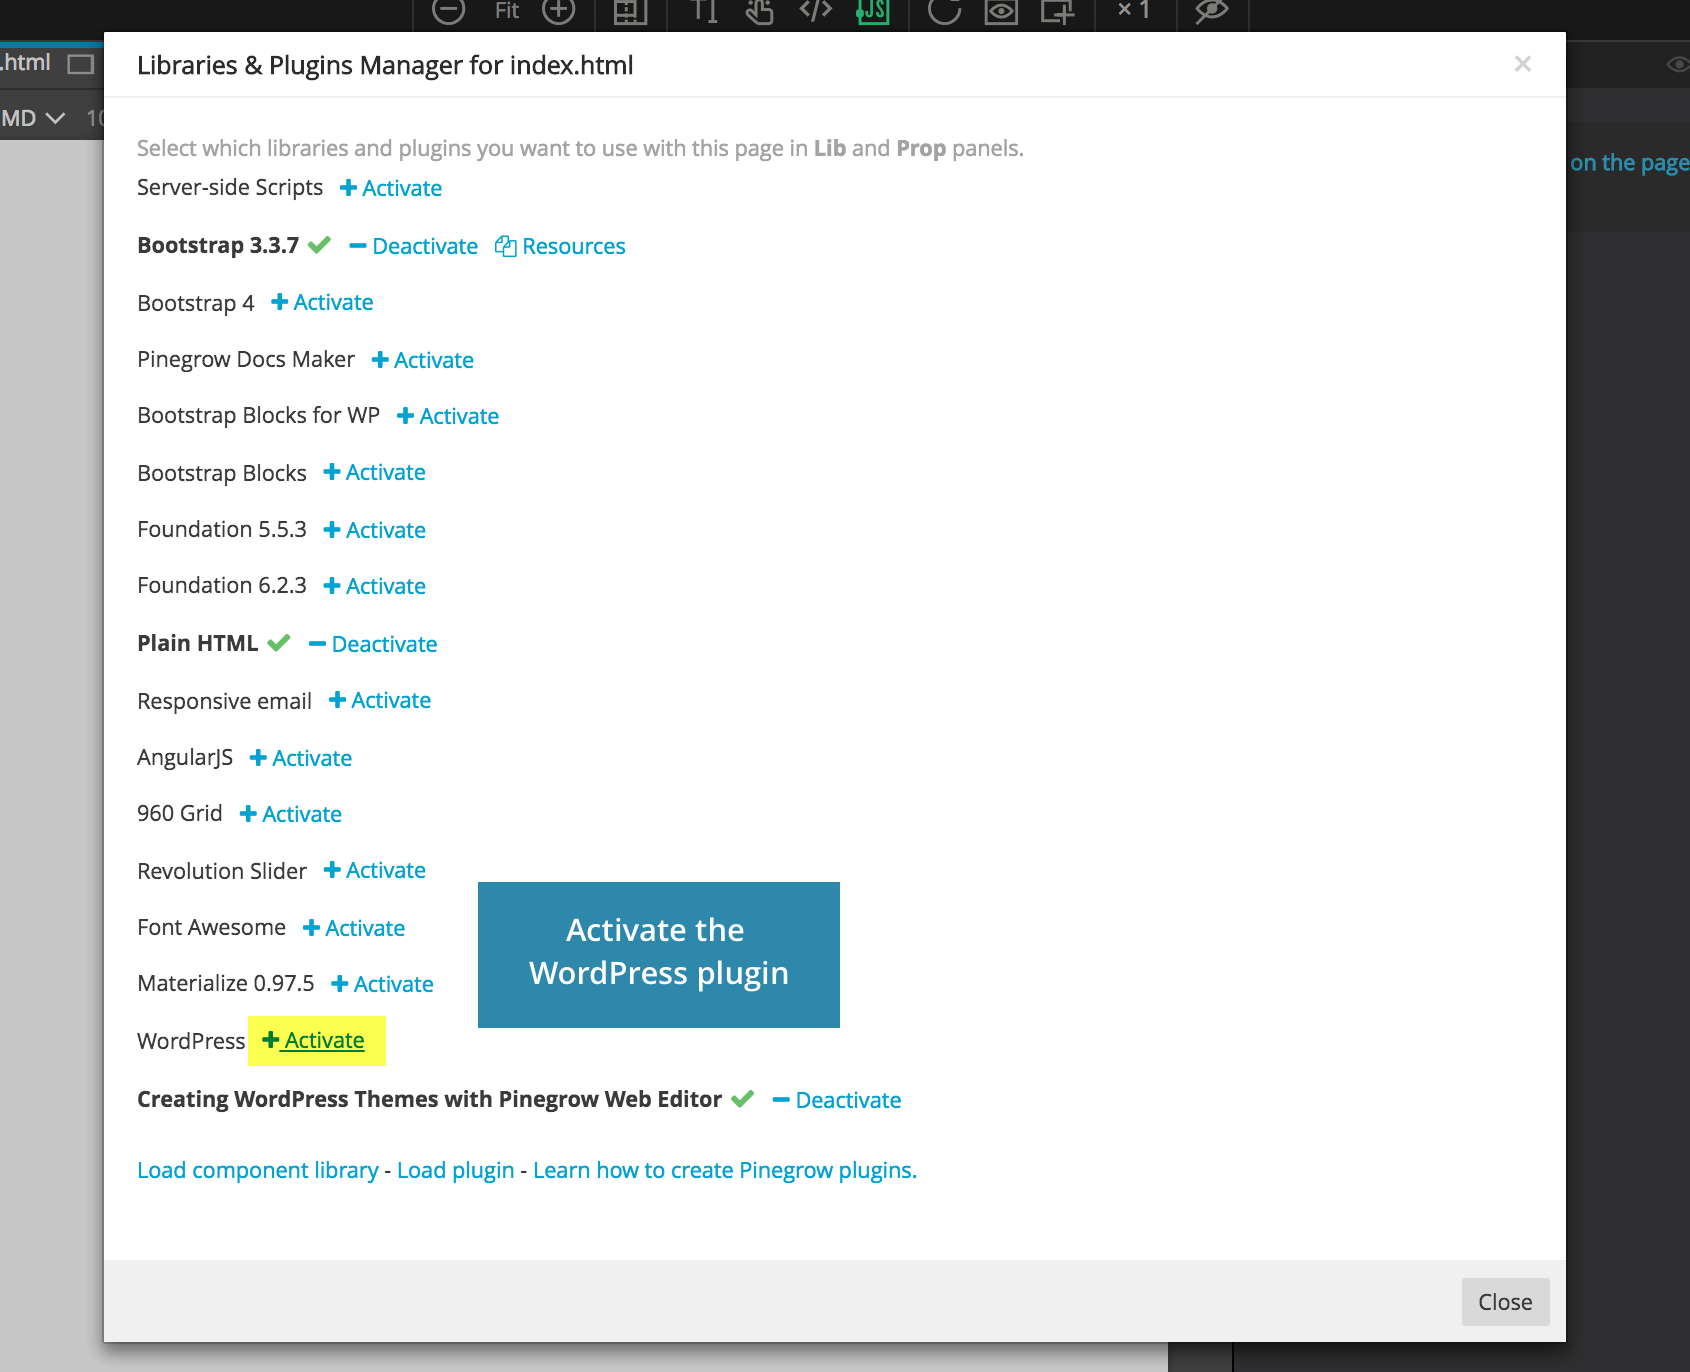The width and height of the screenshot is (1690, 1372).
Task: Click the add new view icon
Action: pyautogui.click(x=1057, y=11)
